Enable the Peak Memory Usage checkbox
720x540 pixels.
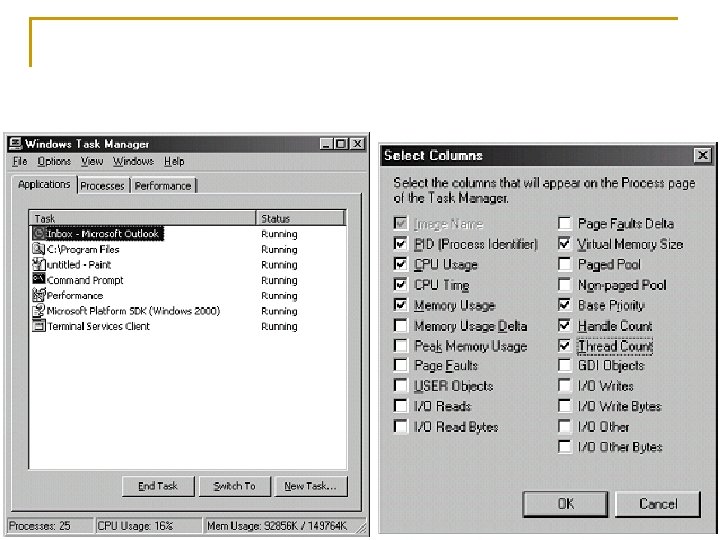click(x=400, y=345)
